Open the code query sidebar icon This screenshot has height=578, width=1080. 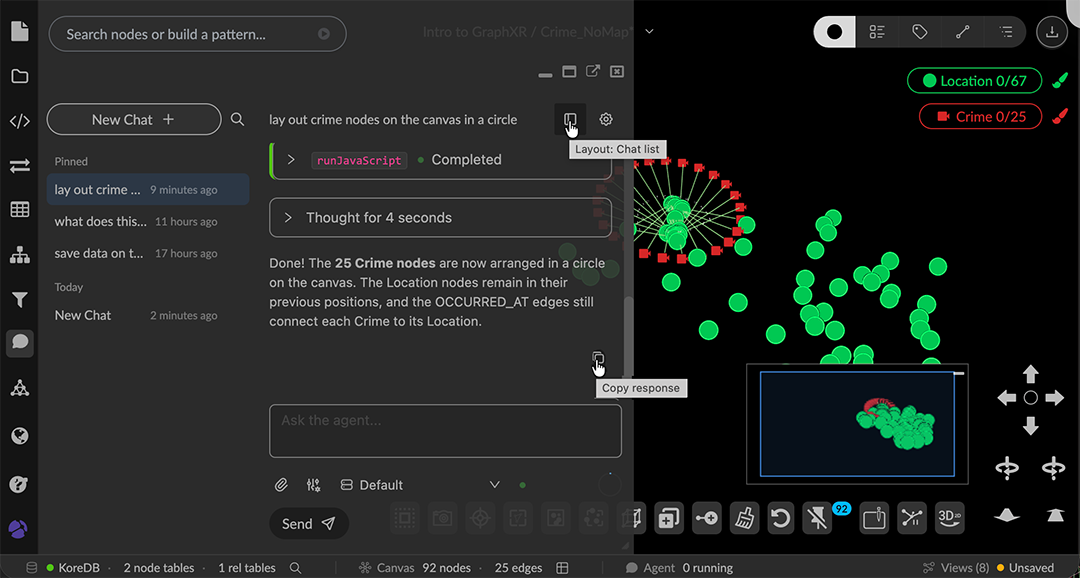(x=19, y=121)
